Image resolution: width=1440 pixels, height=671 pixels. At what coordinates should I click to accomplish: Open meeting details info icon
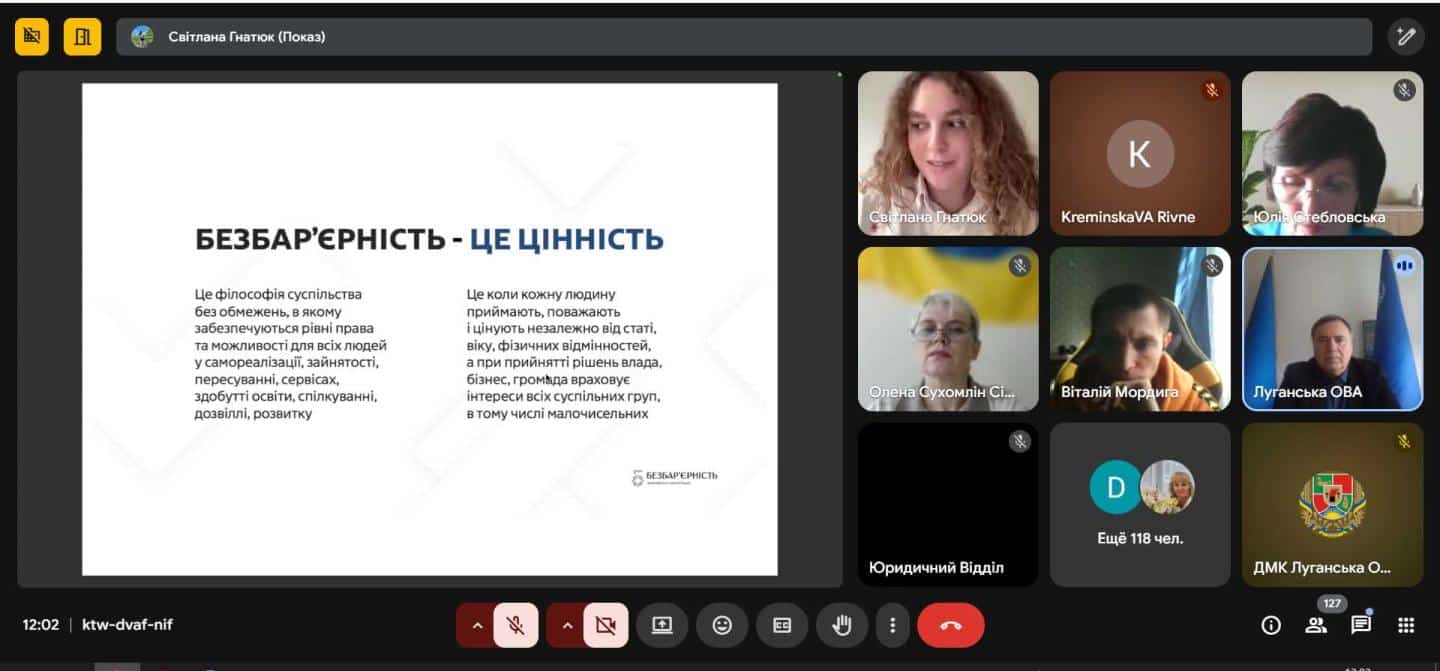pos(1271,626)
